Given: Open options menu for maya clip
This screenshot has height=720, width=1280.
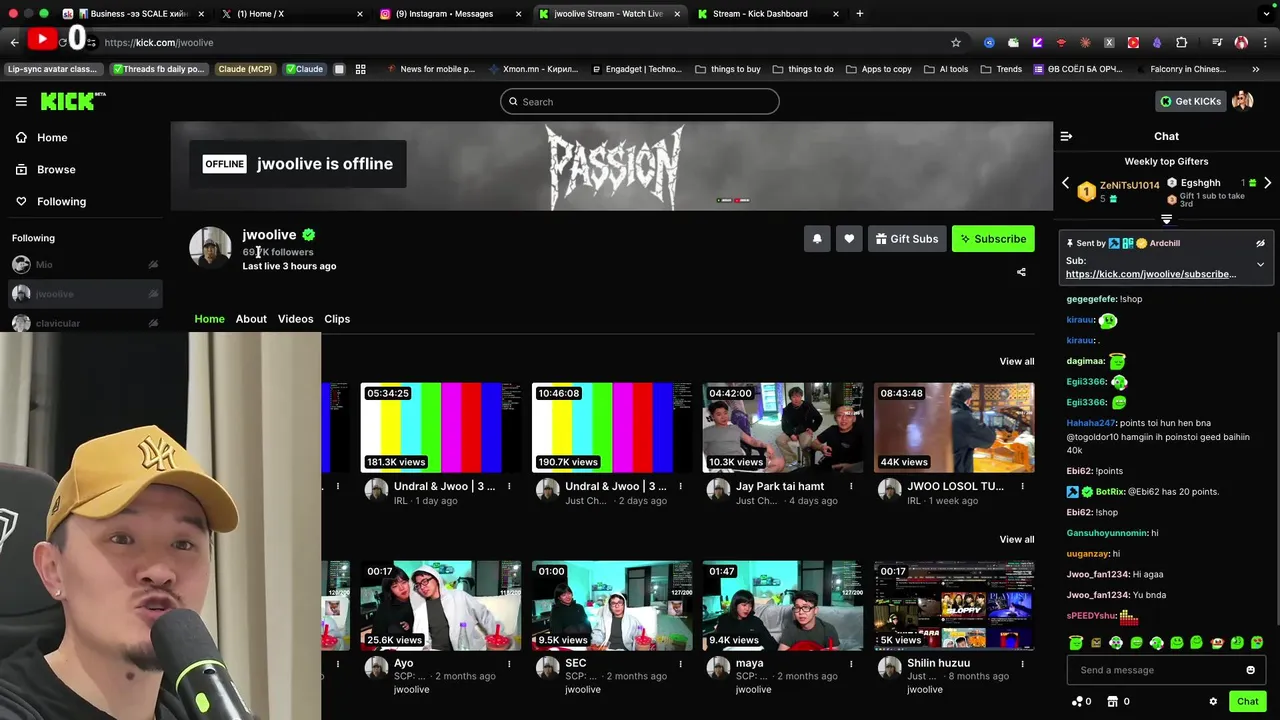Looking at the screenshot, I should click(851, 663).
